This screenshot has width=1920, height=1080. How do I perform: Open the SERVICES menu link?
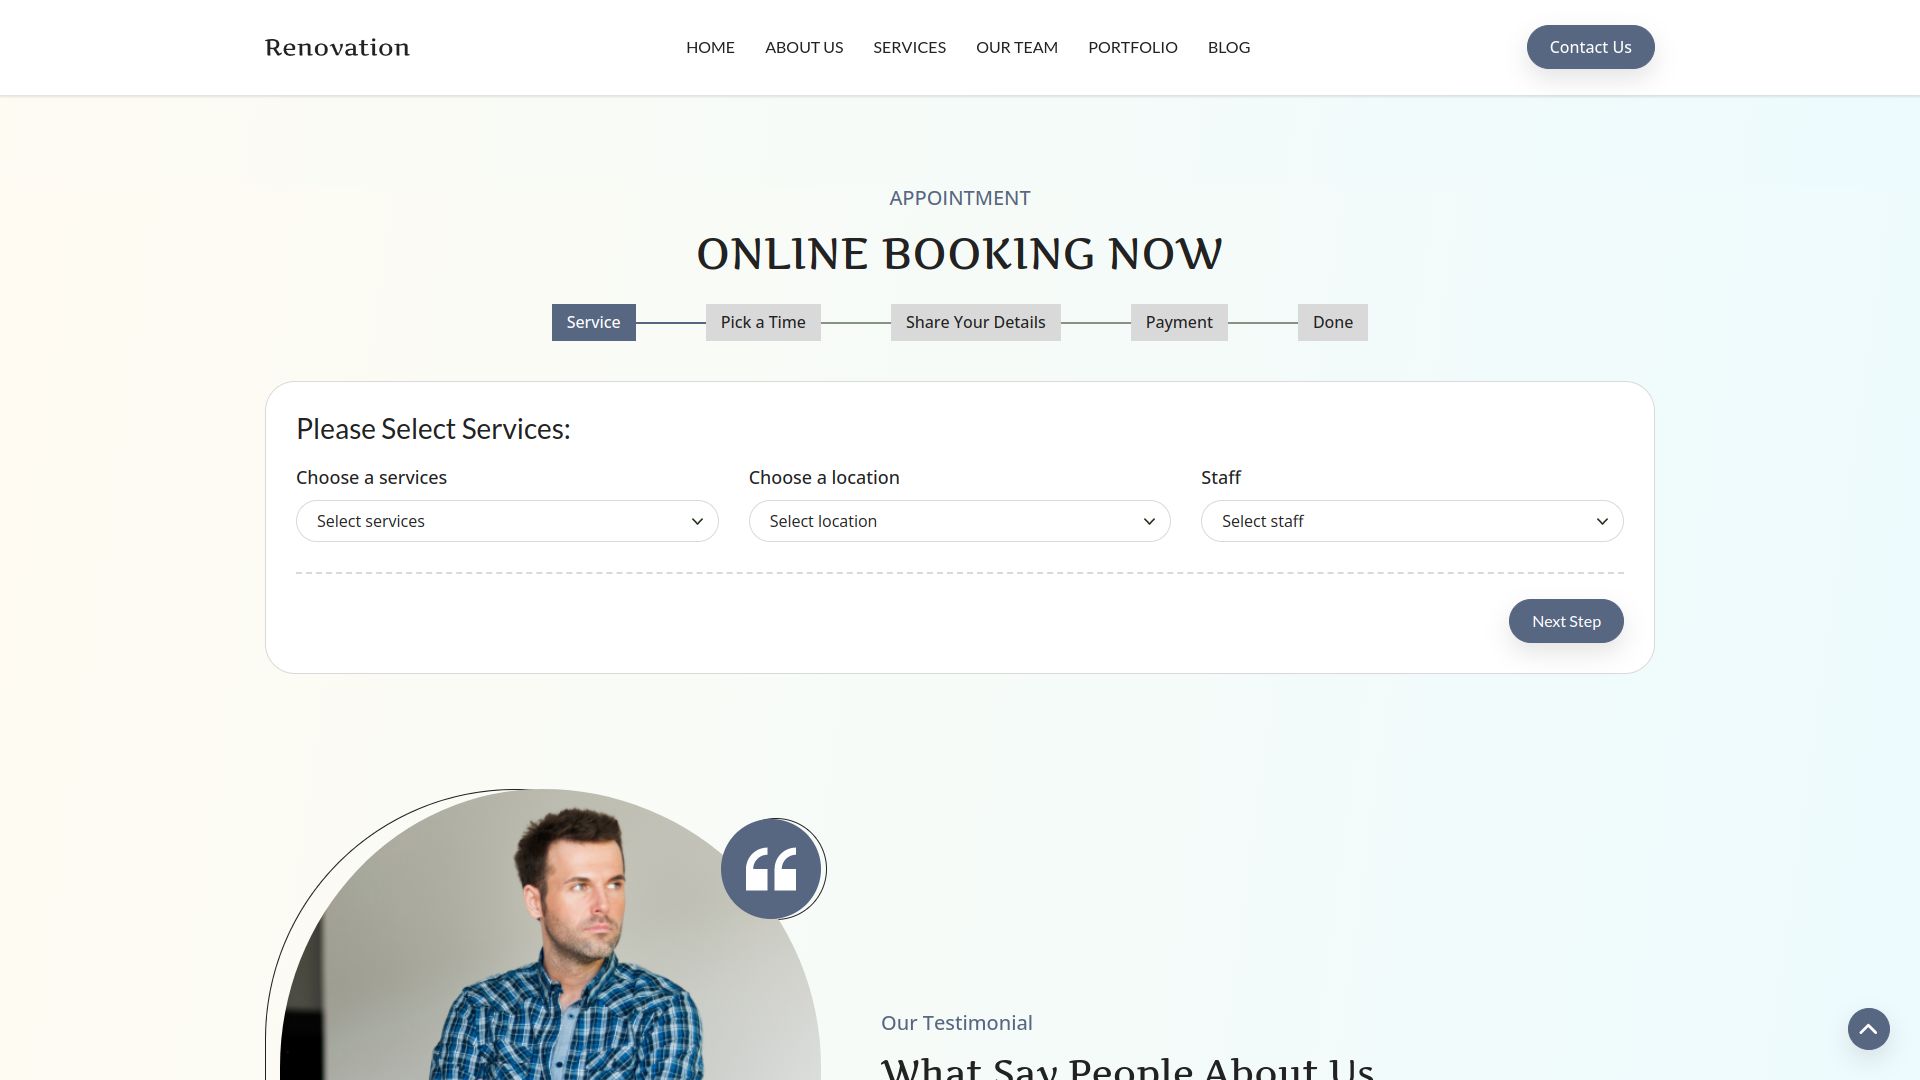coord(909,47)
